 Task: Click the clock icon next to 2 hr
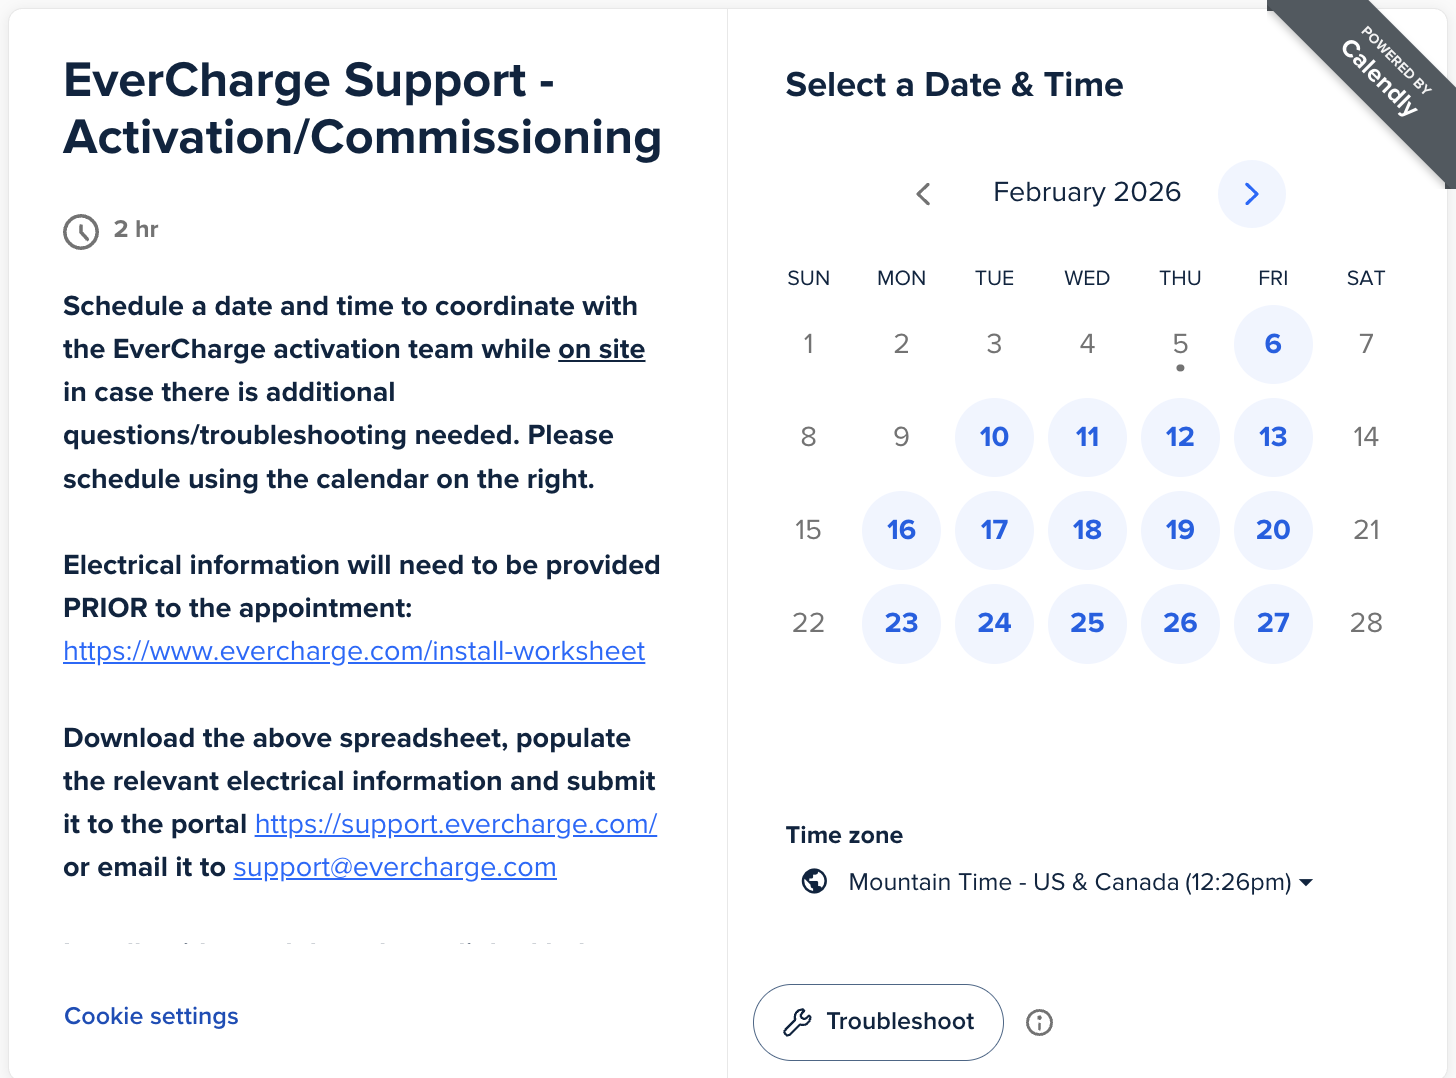[81, 231]
